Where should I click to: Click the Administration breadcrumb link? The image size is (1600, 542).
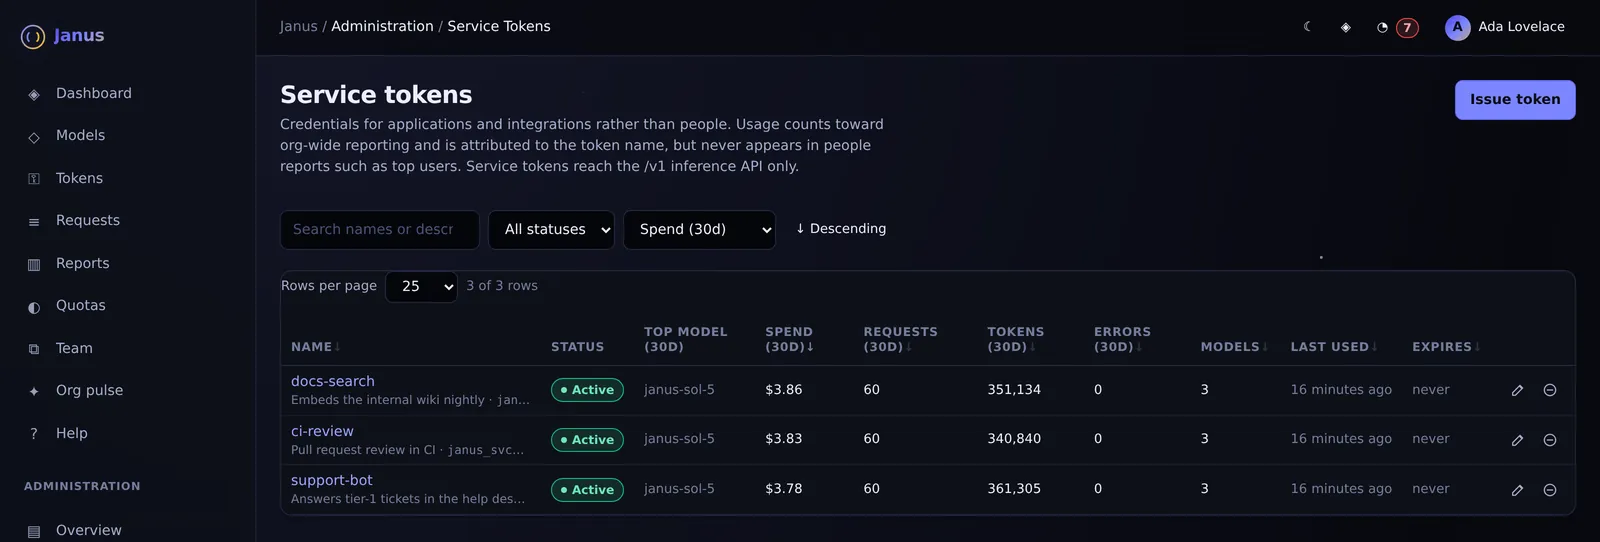coord(382,27)
